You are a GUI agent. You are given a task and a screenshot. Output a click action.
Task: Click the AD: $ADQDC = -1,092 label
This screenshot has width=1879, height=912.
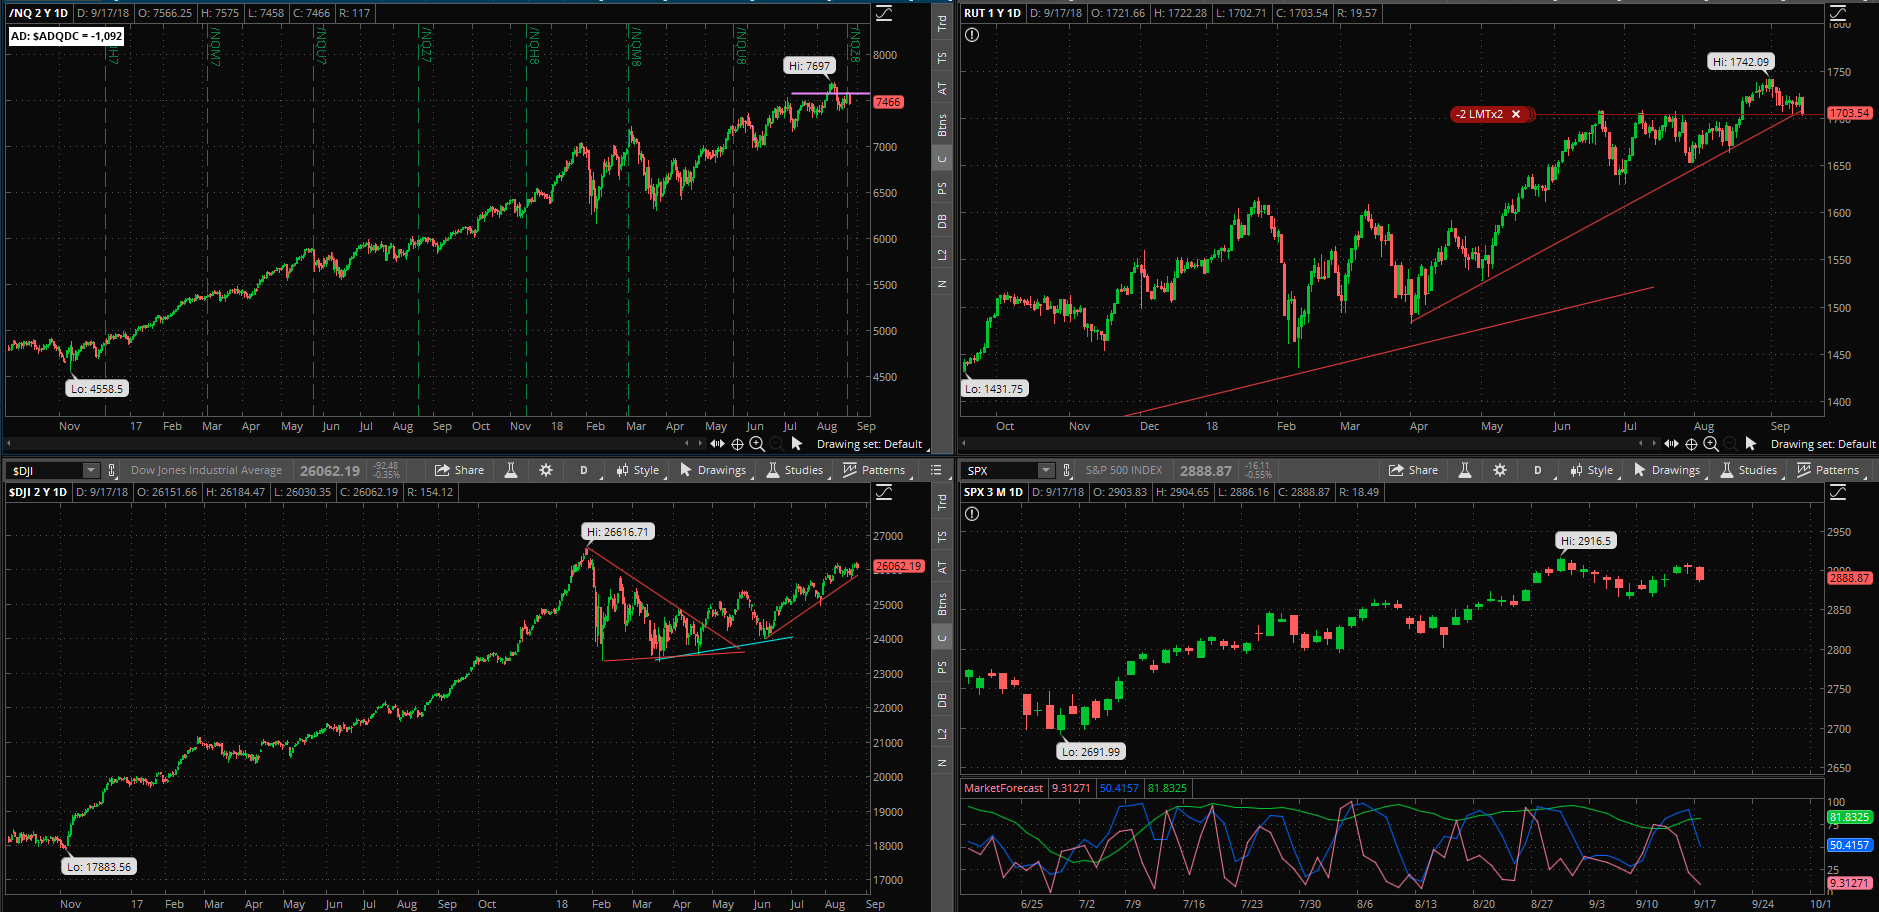[67, 36]
